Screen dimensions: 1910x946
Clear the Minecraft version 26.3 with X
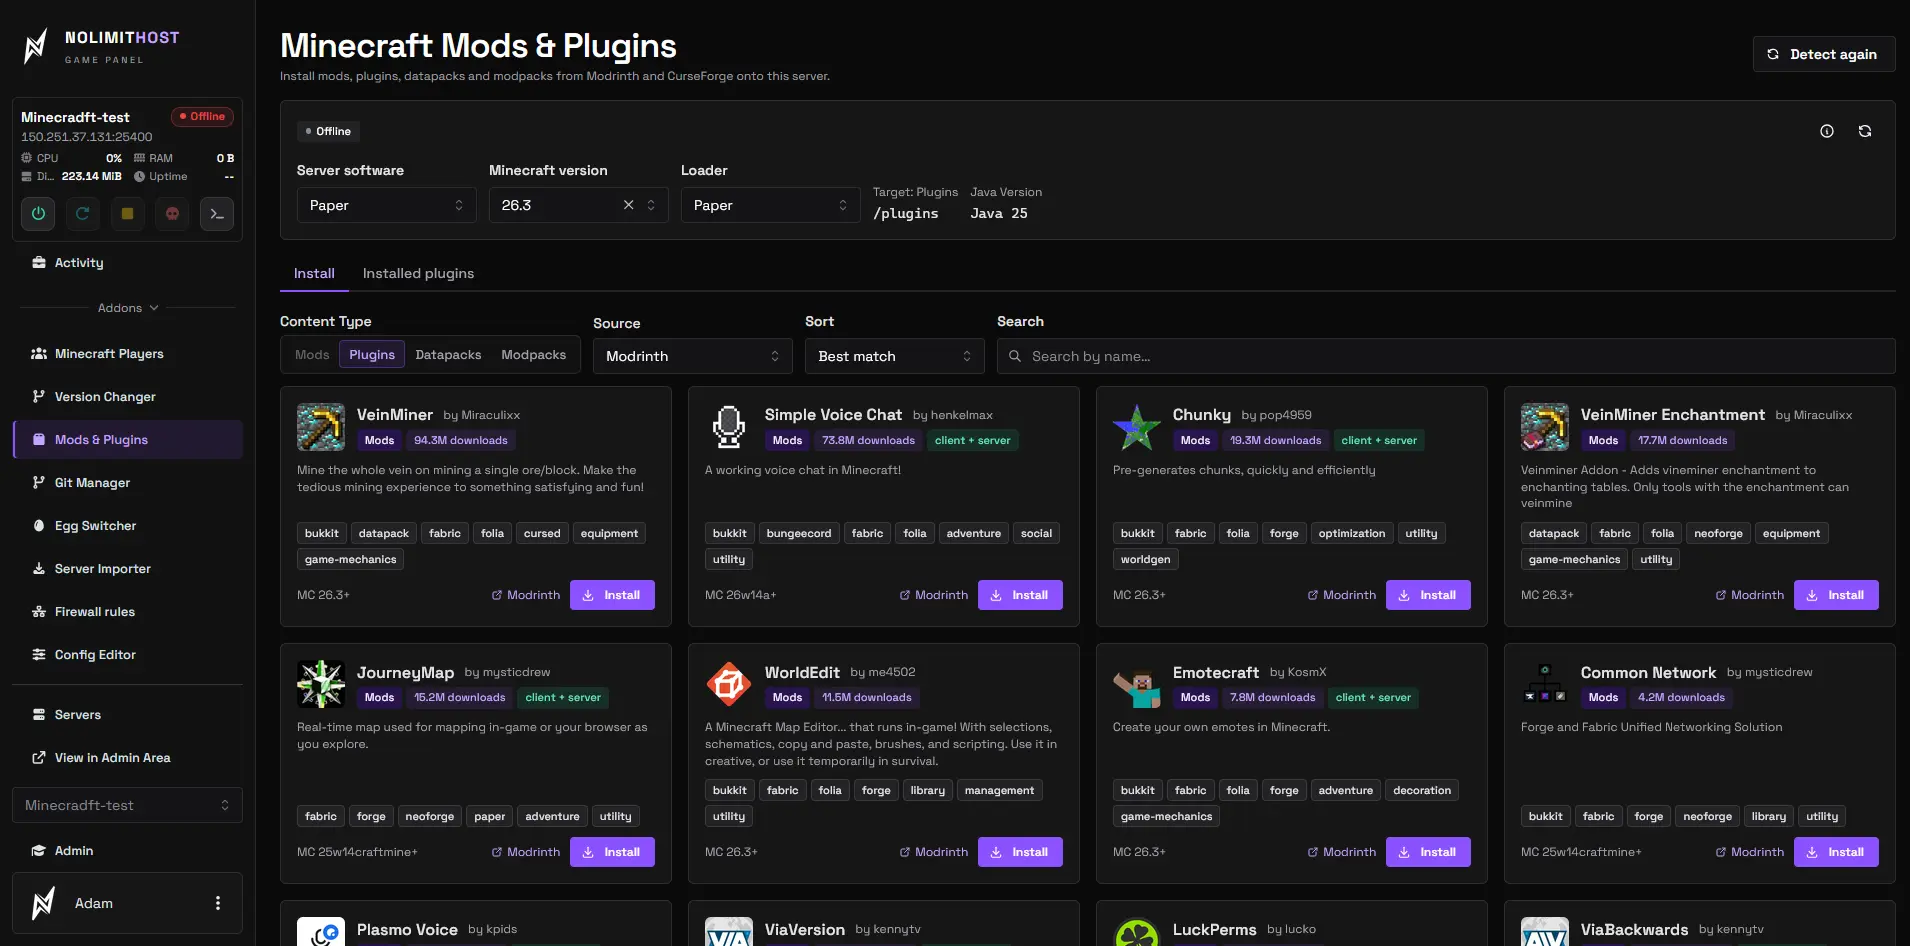tap(628, 205)
